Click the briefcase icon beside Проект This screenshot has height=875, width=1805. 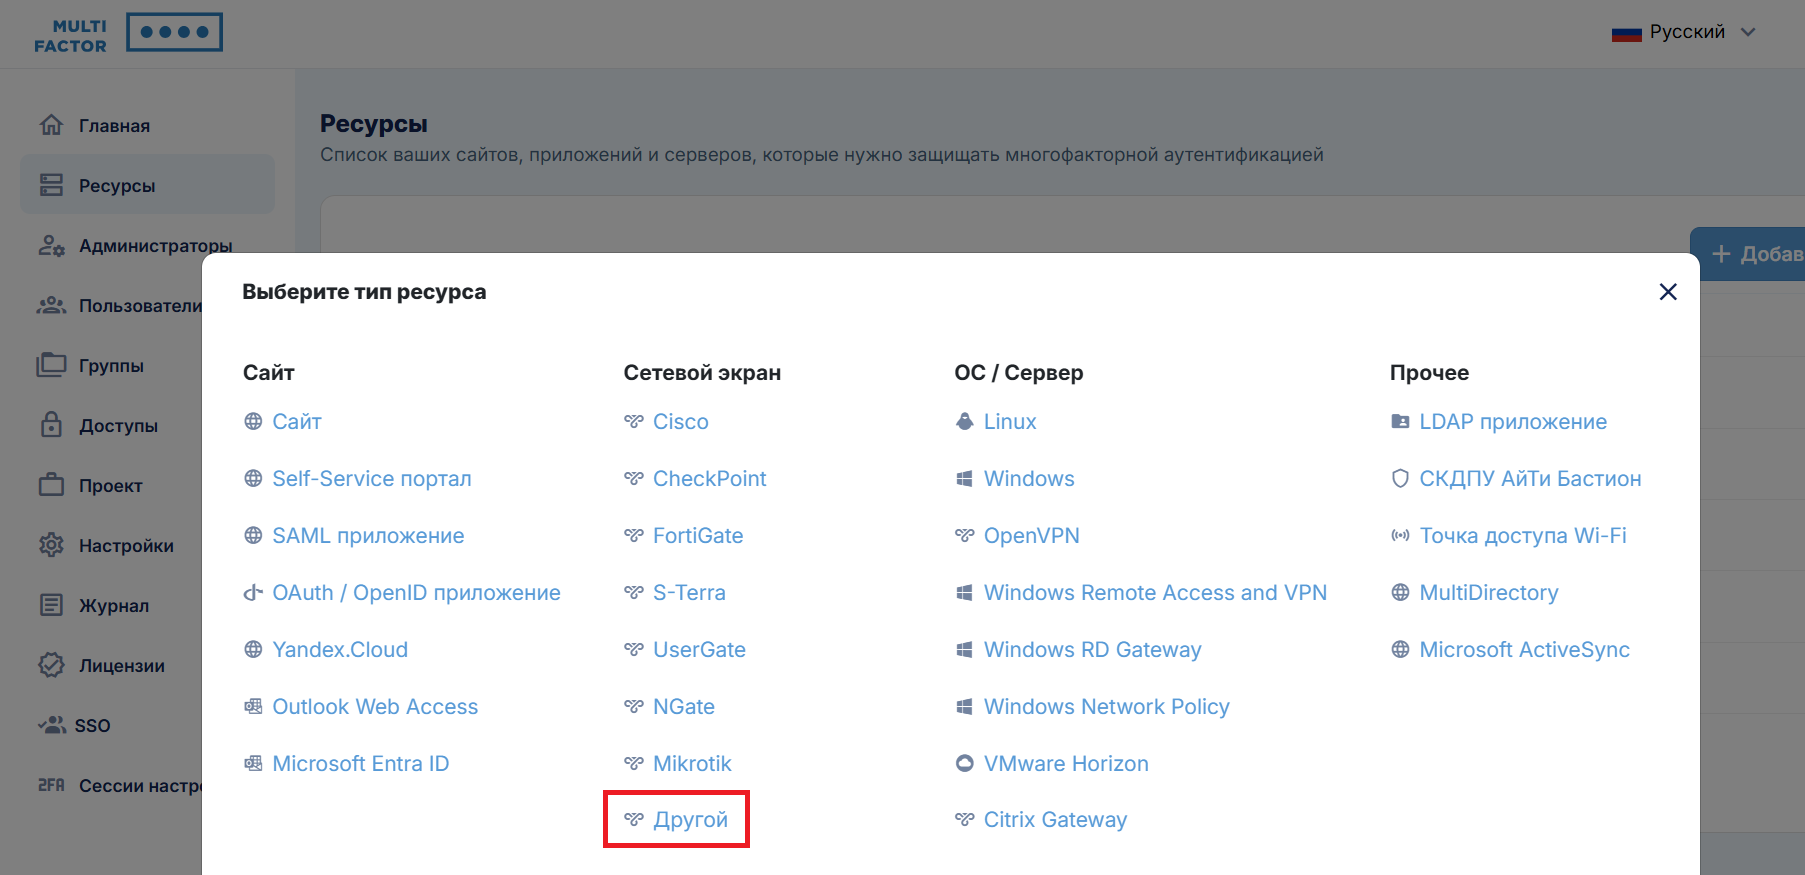tap(51, 485)
